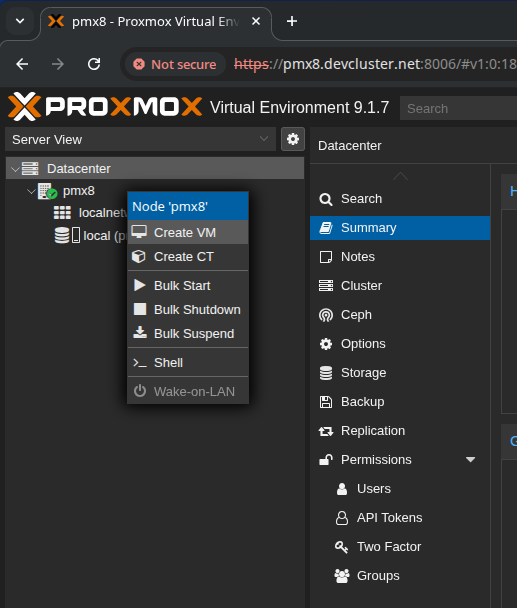The width and height of the screenshot is (517, 608).
Task: Click the scroll-up arrow above panel menu
Action: click(x=400, y=176)
